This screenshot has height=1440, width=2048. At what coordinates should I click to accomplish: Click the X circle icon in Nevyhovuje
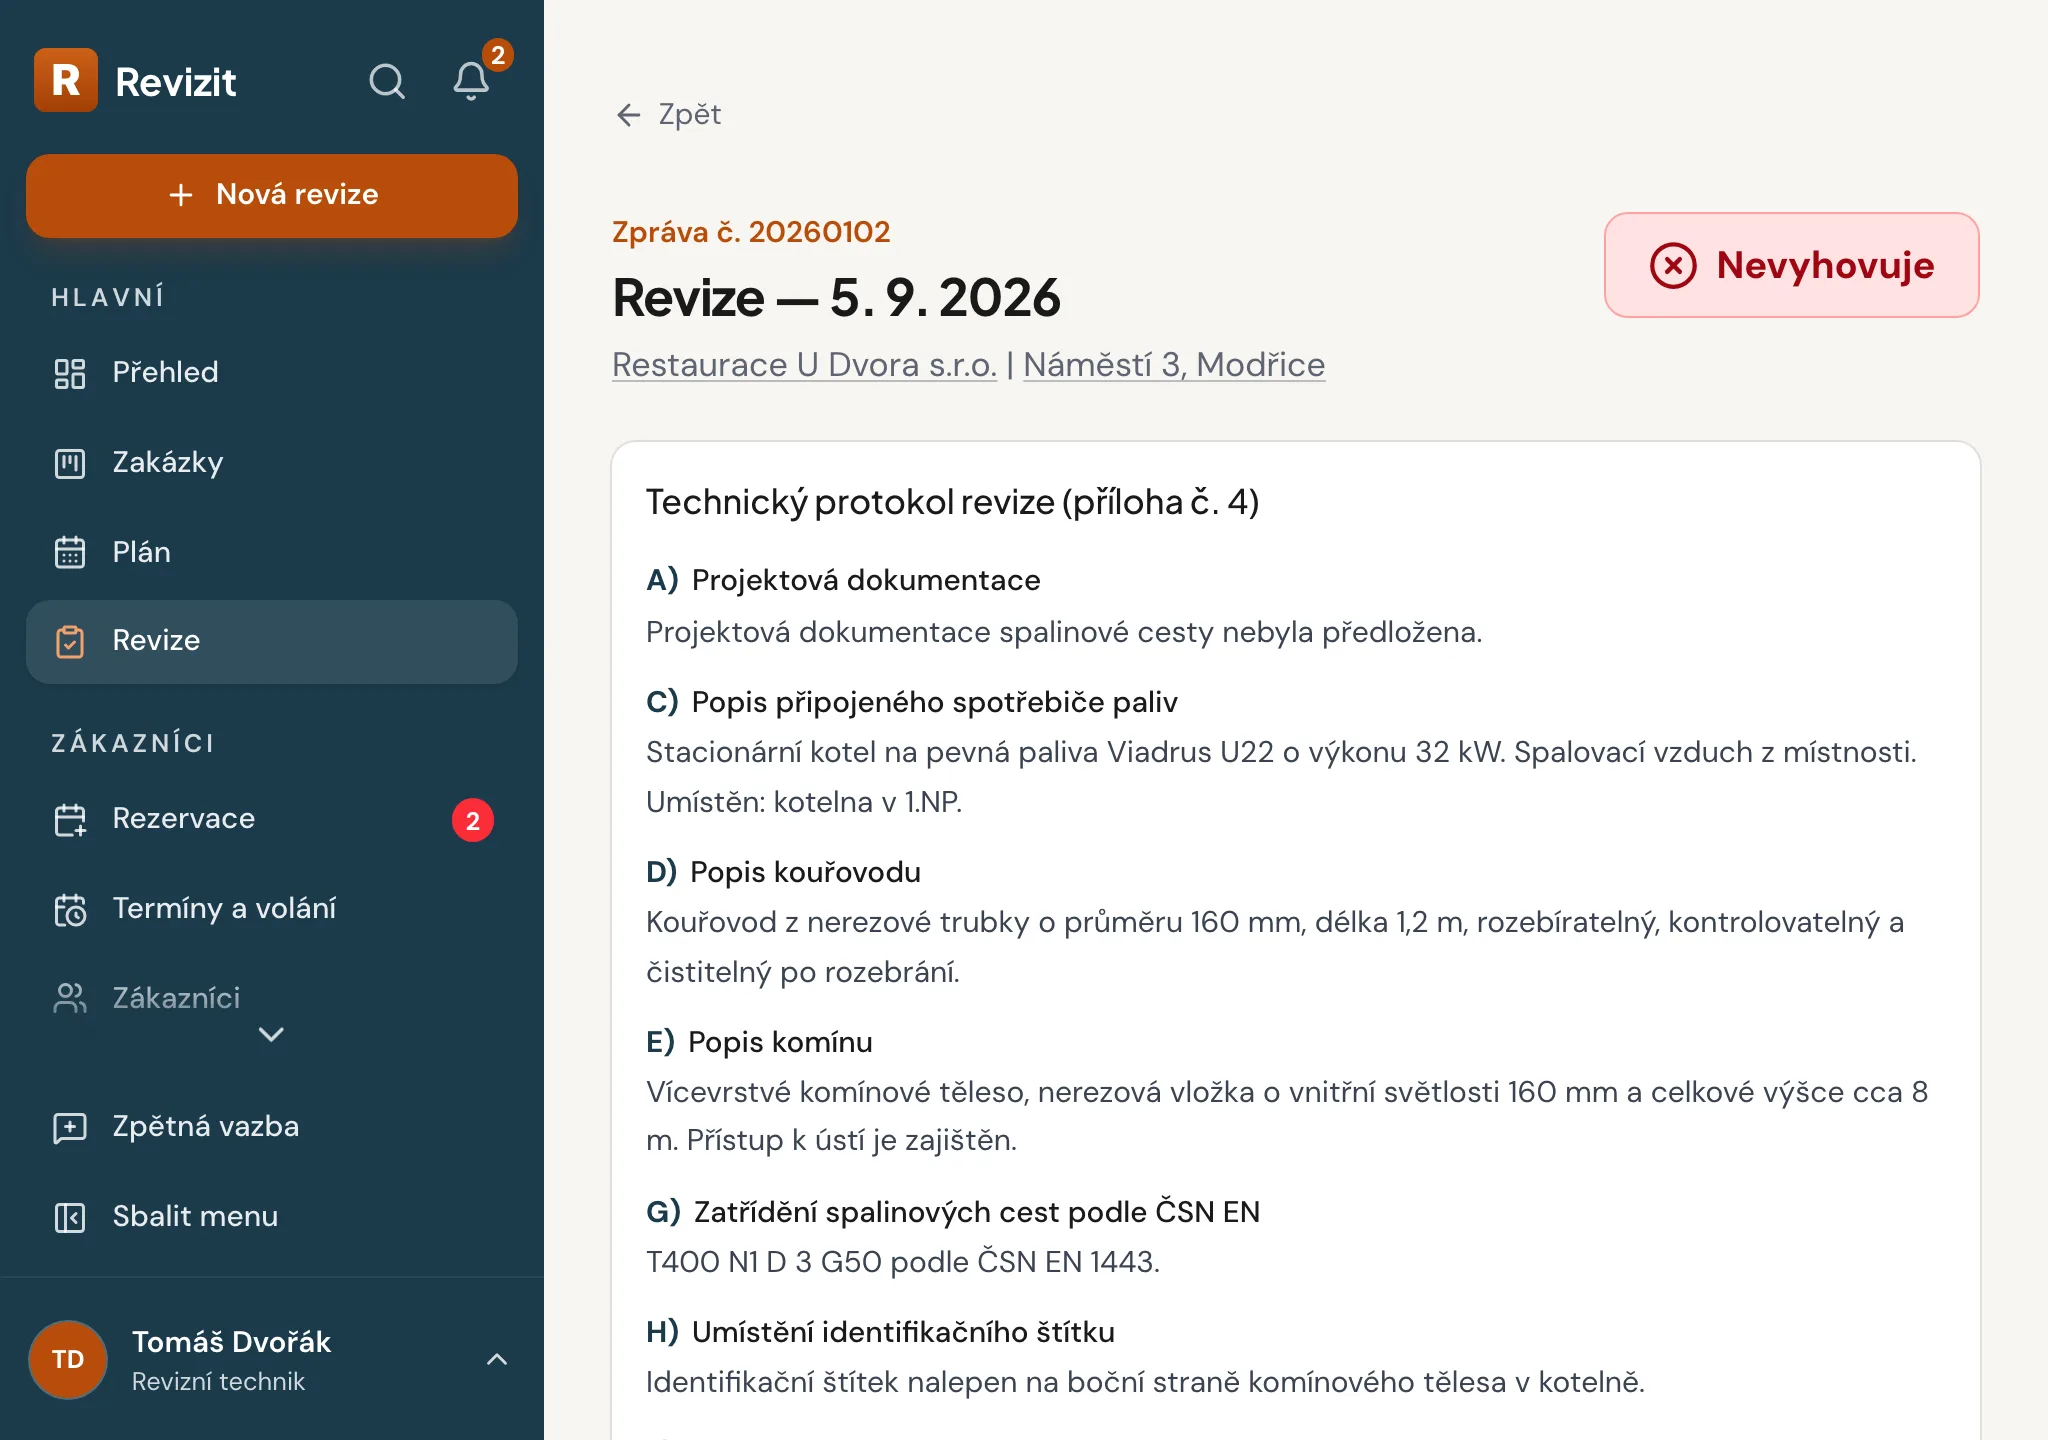pyautogui.click(x=1673, y=266)
